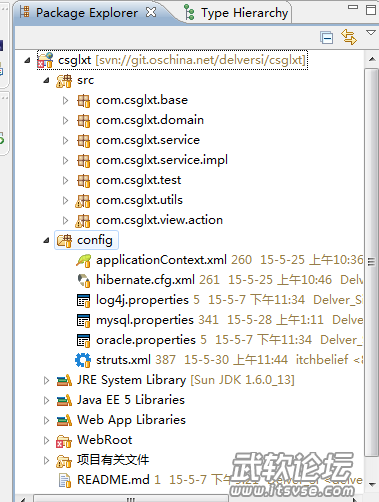Click the hibernate.cfg.xml file icon

(x=83, y=281)
